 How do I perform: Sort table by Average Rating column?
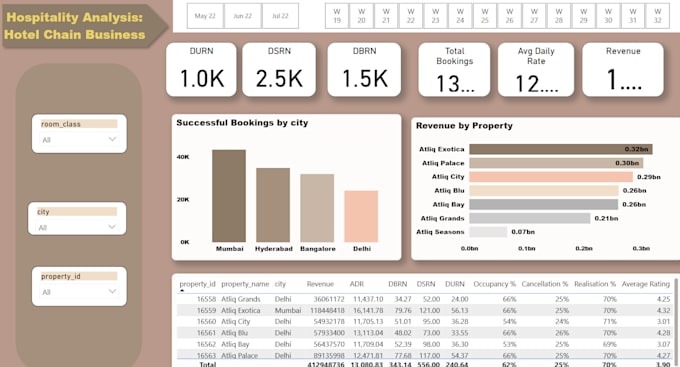646,284
